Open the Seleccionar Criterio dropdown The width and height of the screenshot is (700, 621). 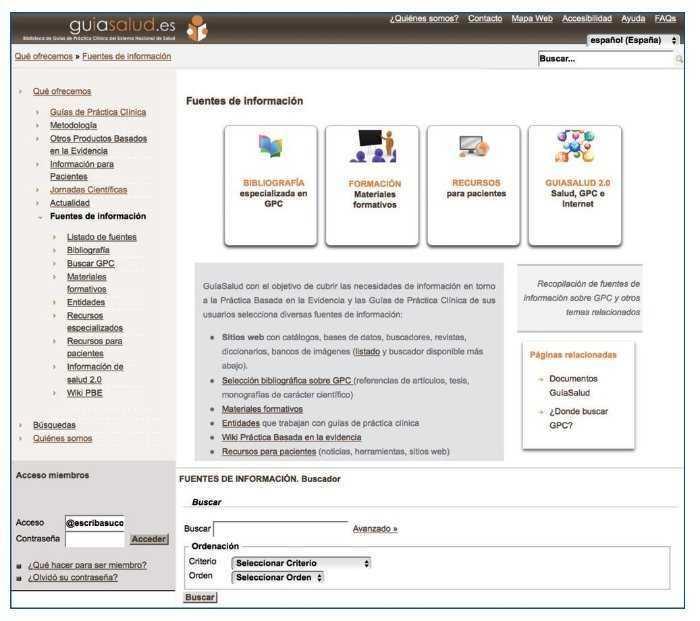[301, 563]
